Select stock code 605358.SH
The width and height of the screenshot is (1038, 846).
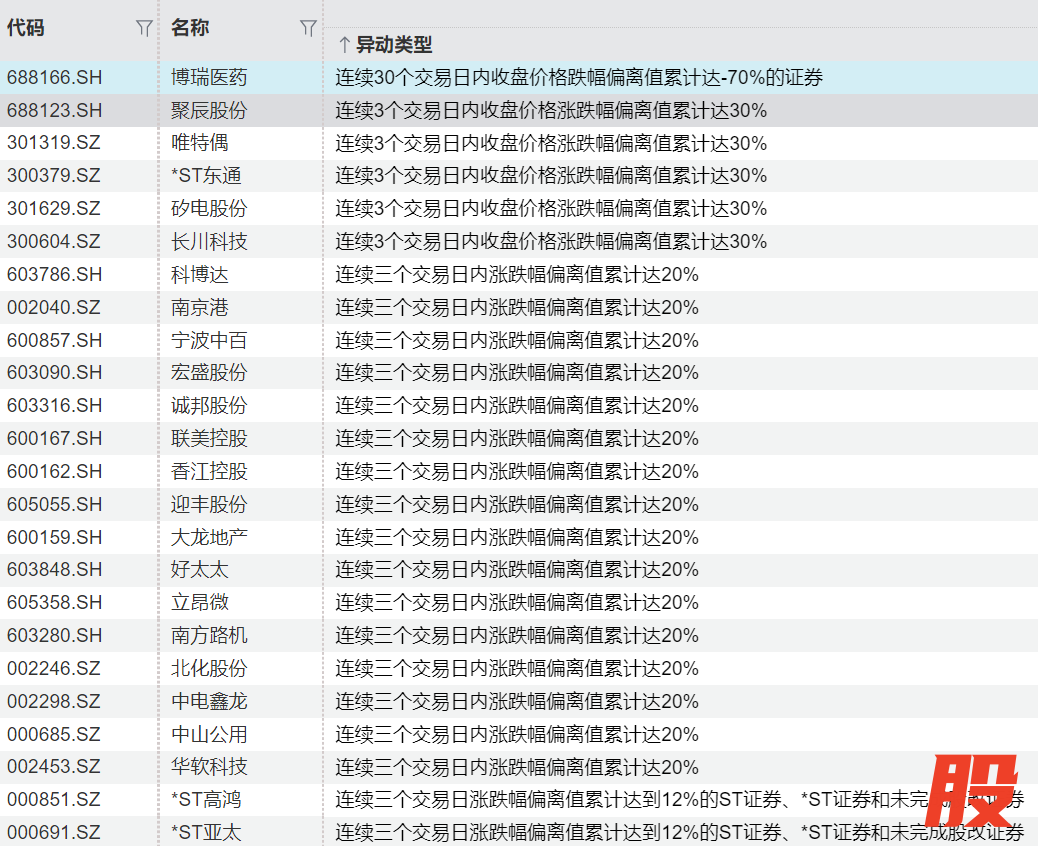pos(54,603)
